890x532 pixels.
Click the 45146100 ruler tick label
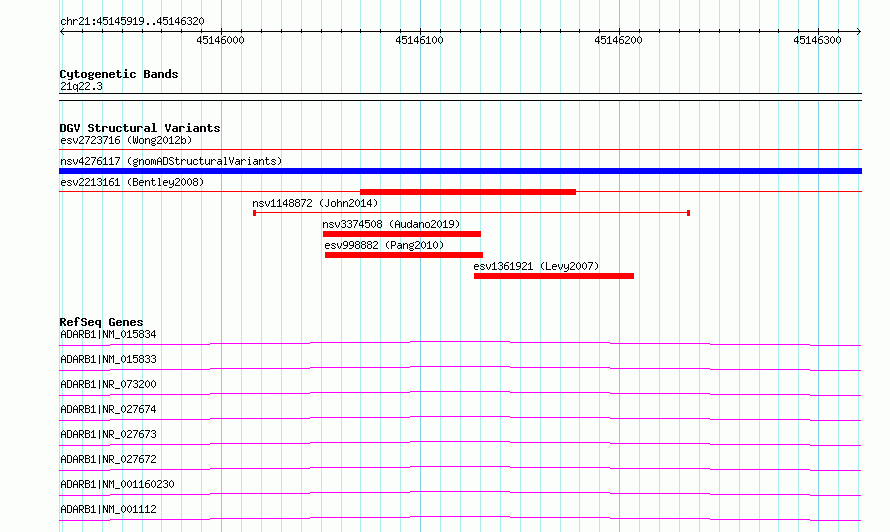[x=419, y=40]
